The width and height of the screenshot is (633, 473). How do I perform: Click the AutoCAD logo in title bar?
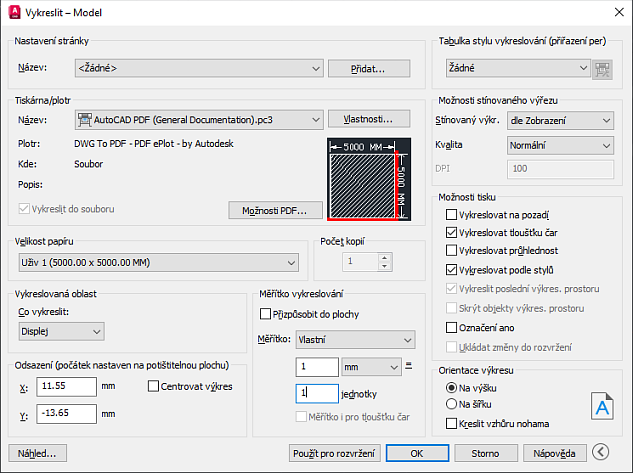[15, 12]
